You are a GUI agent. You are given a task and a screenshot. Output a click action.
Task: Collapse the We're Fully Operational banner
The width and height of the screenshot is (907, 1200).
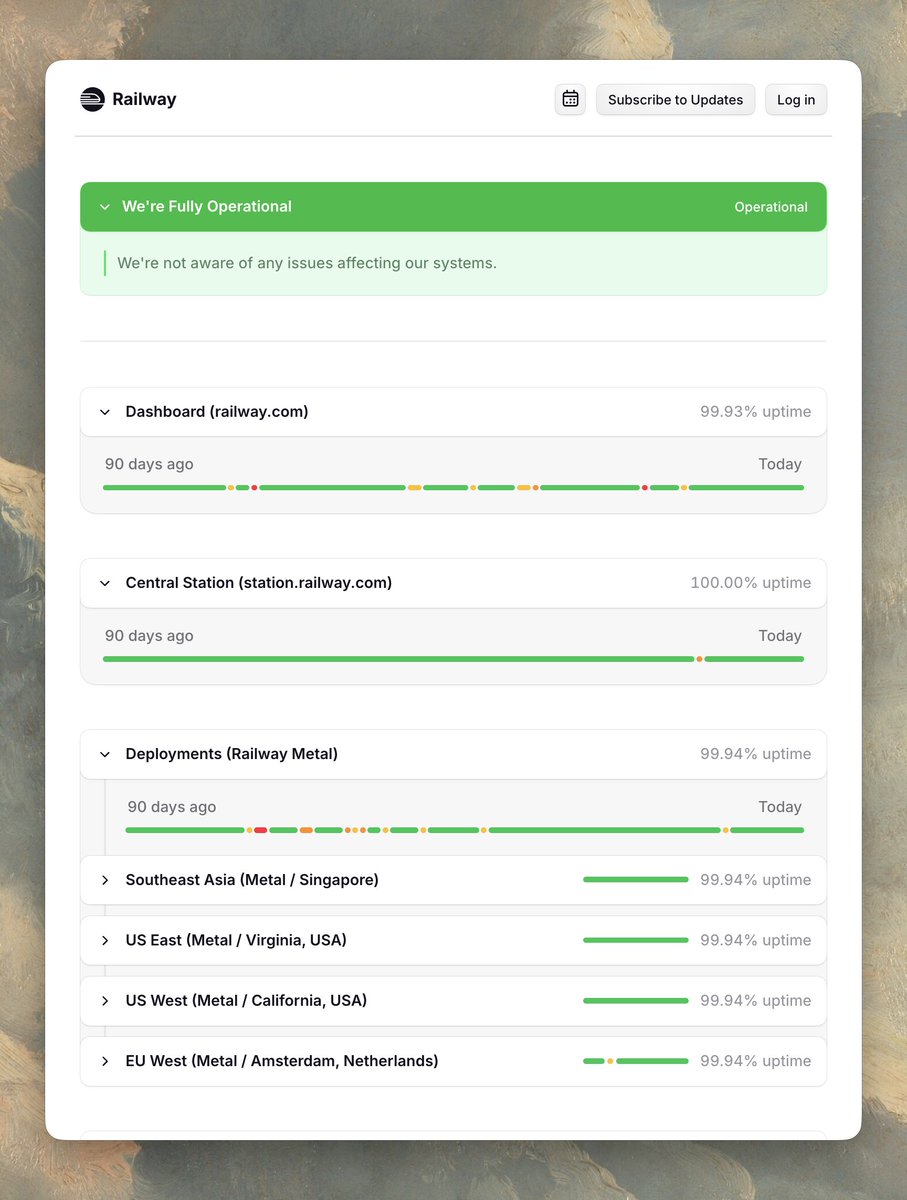(105, 207)
